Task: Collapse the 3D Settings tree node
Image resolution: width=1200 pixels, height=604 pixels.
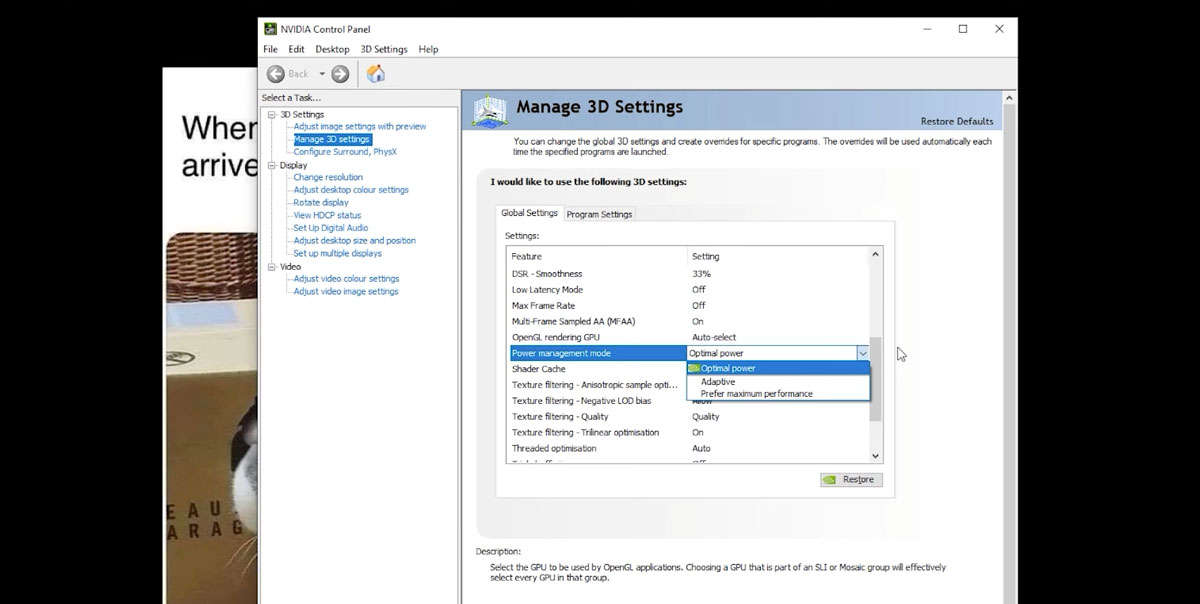Action: (271, 115)
